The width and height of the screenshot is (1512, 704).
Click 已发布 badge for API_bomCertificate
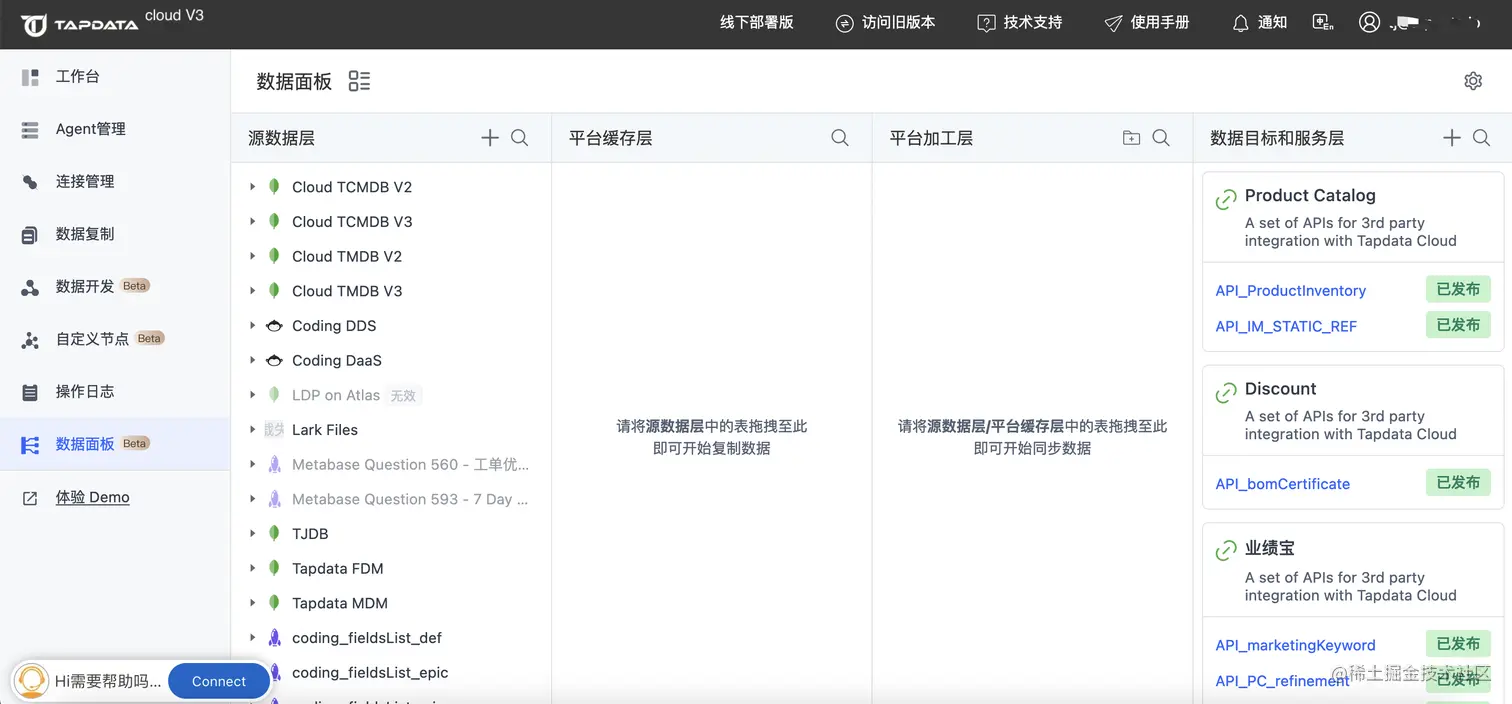[1458, 482]
